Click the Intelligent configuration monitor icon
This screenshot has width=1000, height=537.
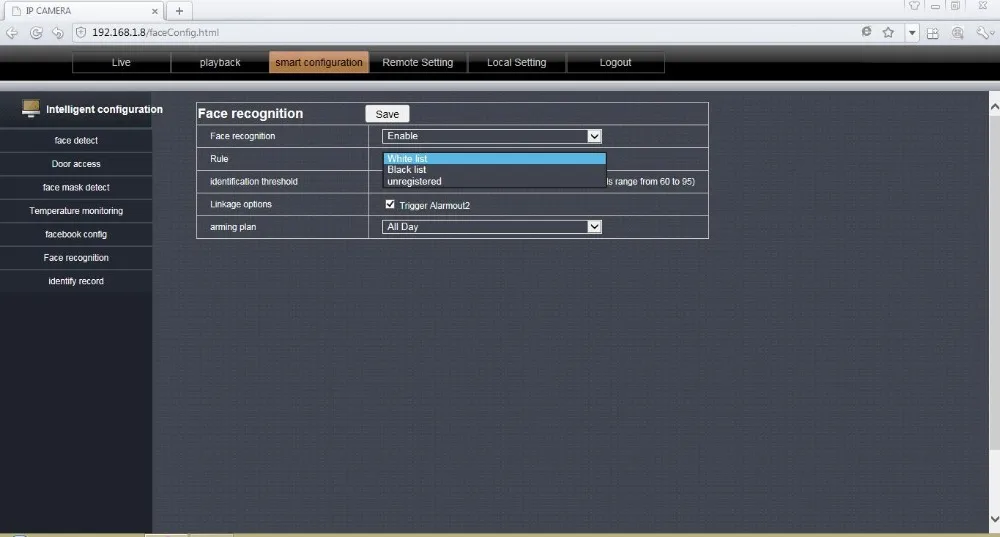tap(31, 108)
